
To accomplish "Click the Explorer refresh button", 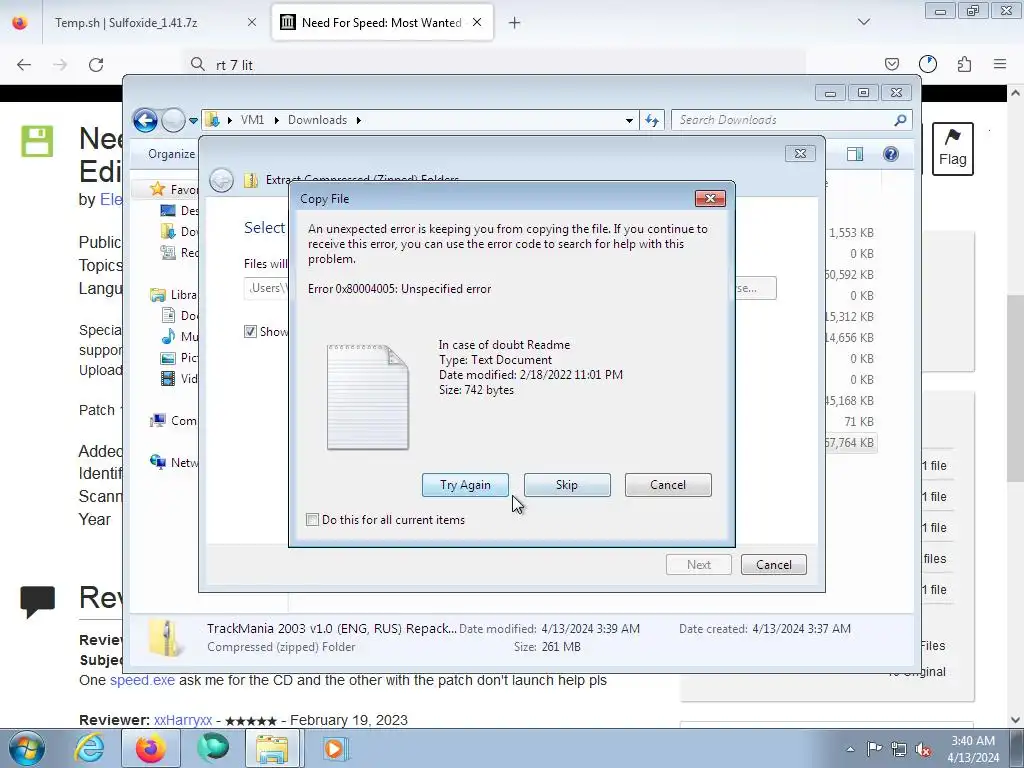I will click(x=652, y=120).
